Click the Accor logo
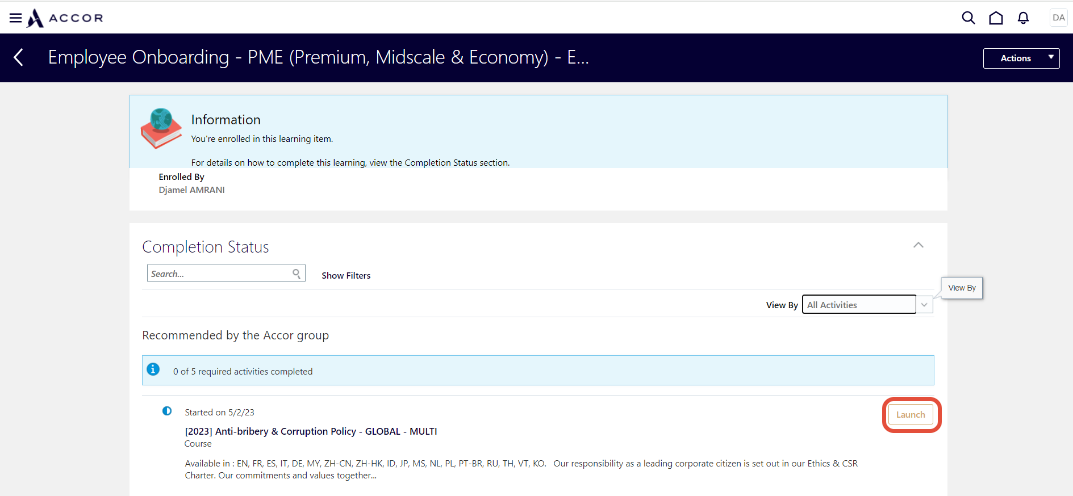 64,18
